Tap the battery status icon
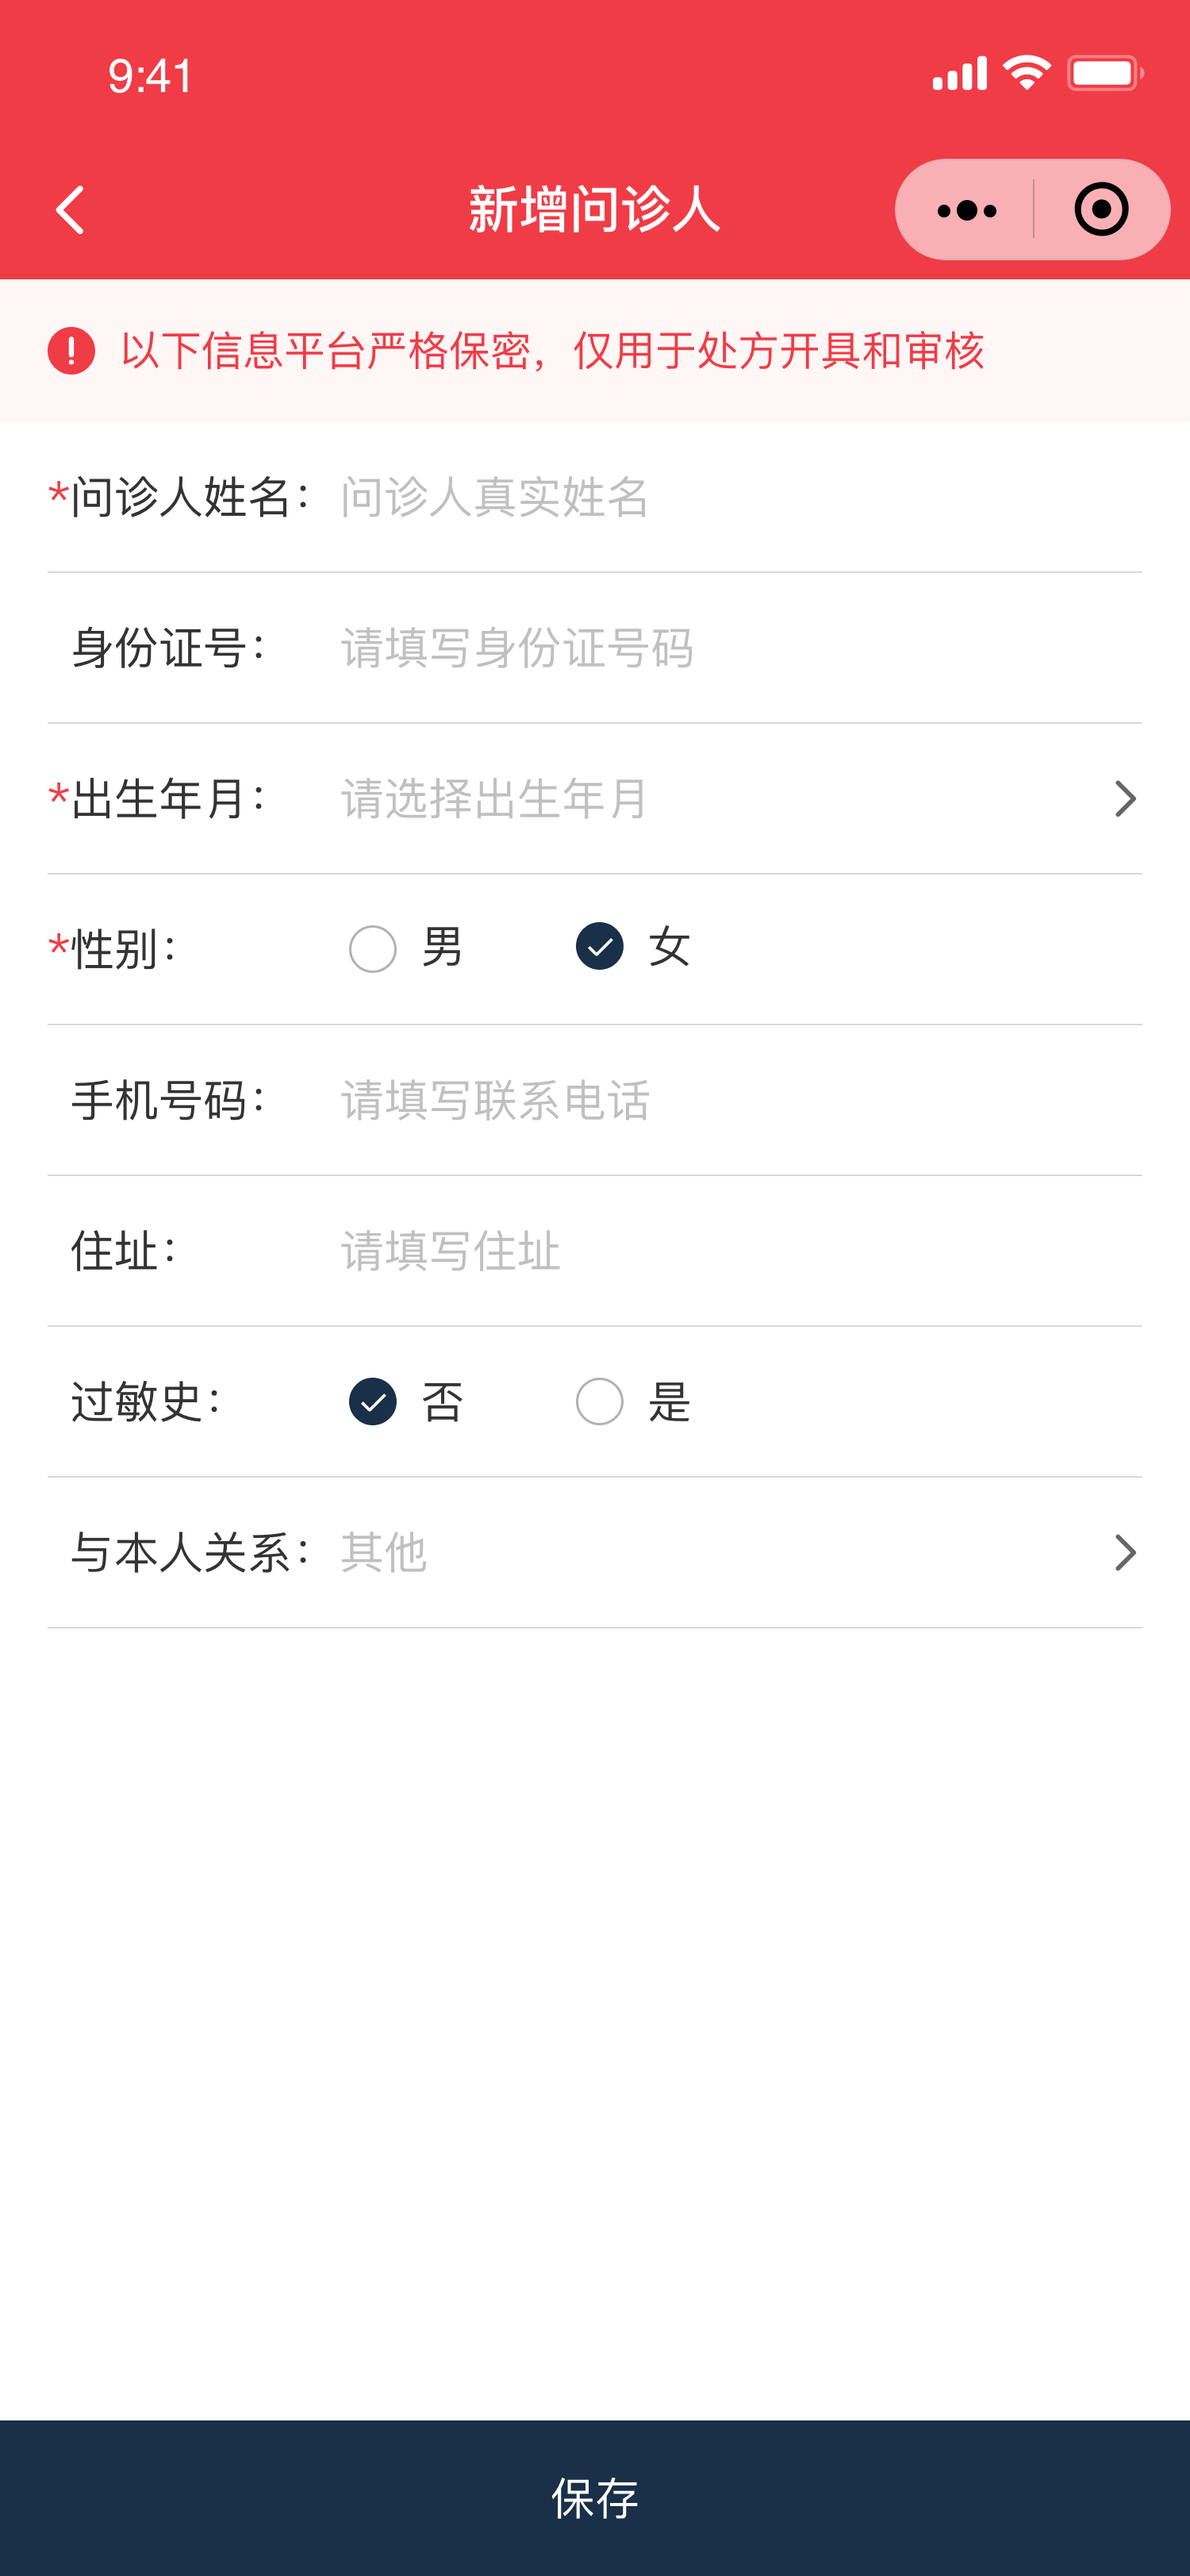The width and height of the screenshot is (1190, 2576). click(1104, 74)
